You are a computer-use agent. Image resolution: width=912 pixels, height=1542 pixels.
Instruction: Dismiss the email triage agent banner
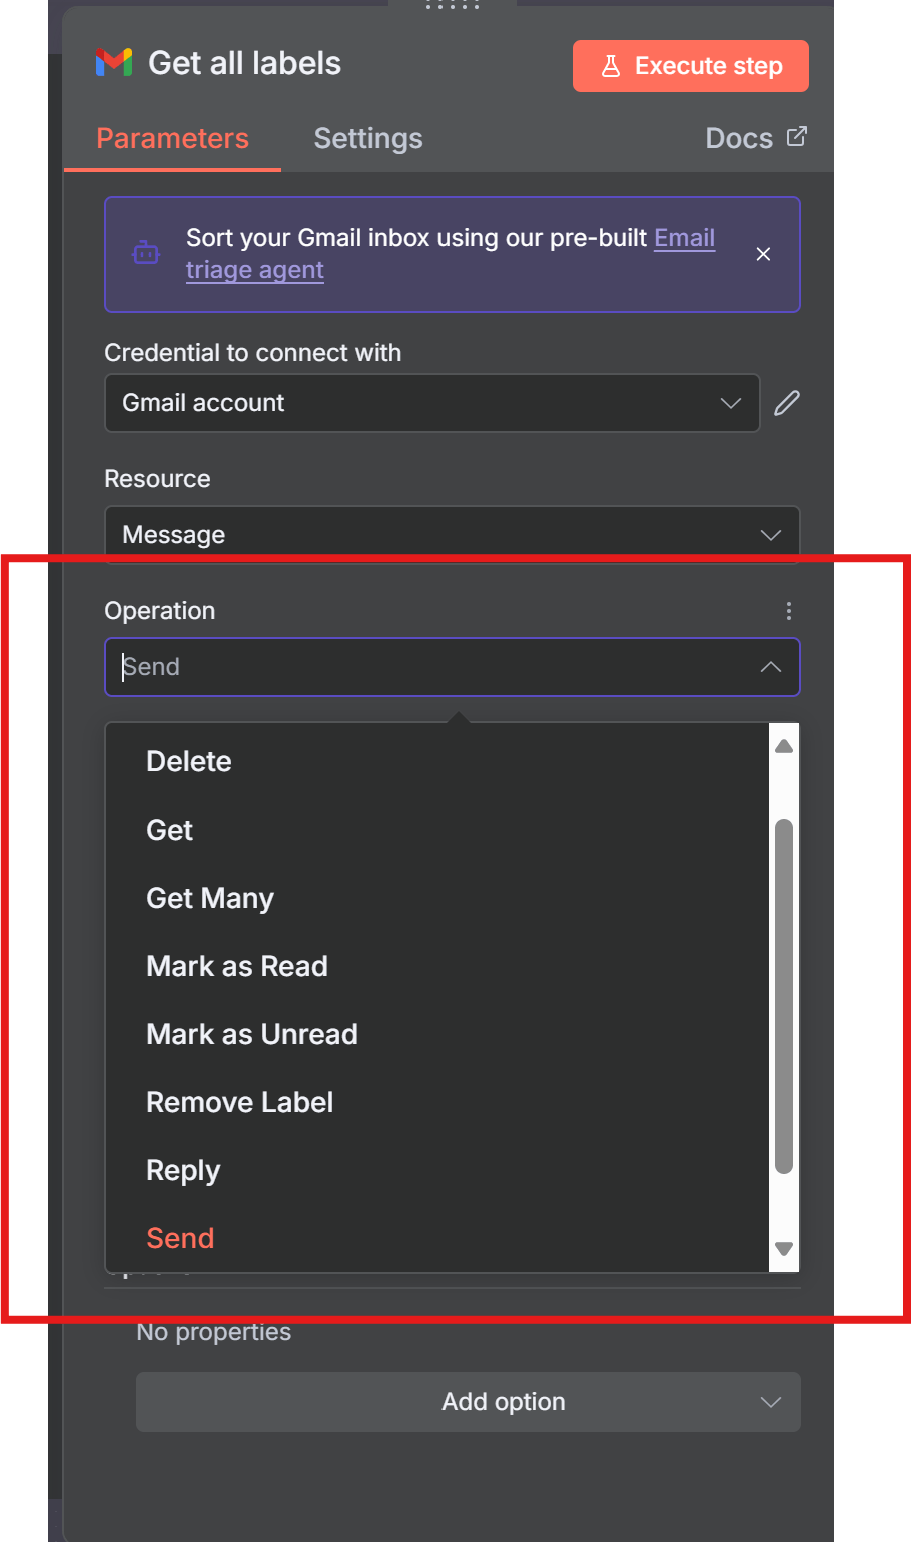763,254
